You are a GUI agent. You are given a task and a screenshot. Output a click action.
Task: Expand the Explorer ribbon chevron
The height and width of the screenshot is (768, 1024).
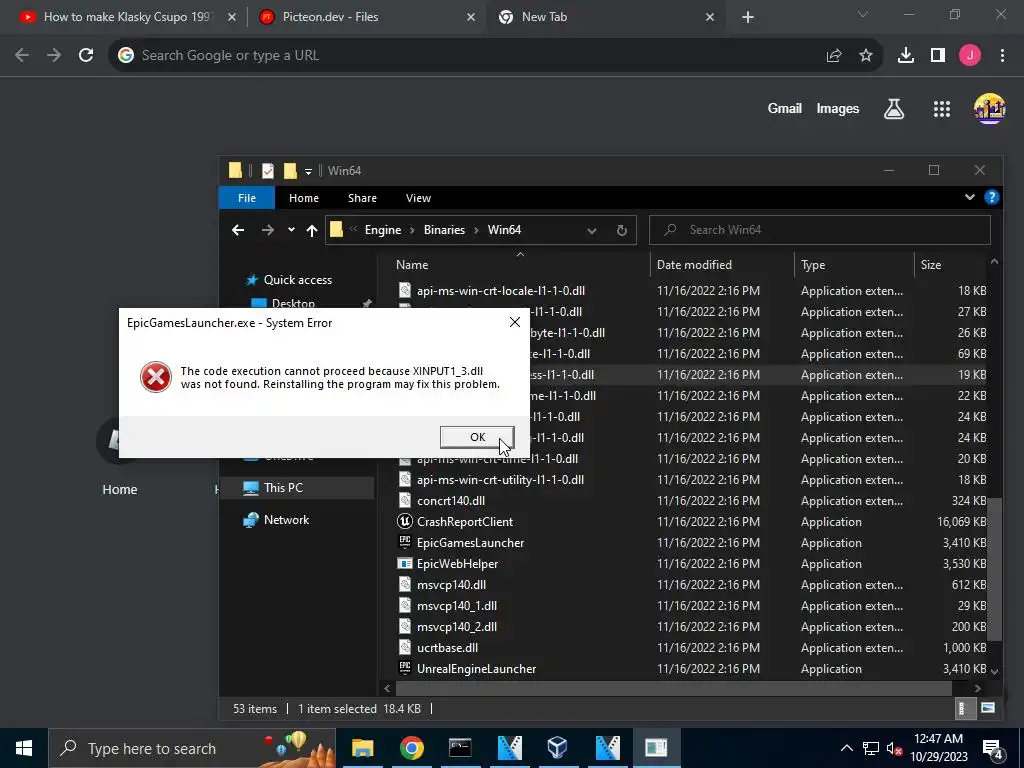click(969, 197)
